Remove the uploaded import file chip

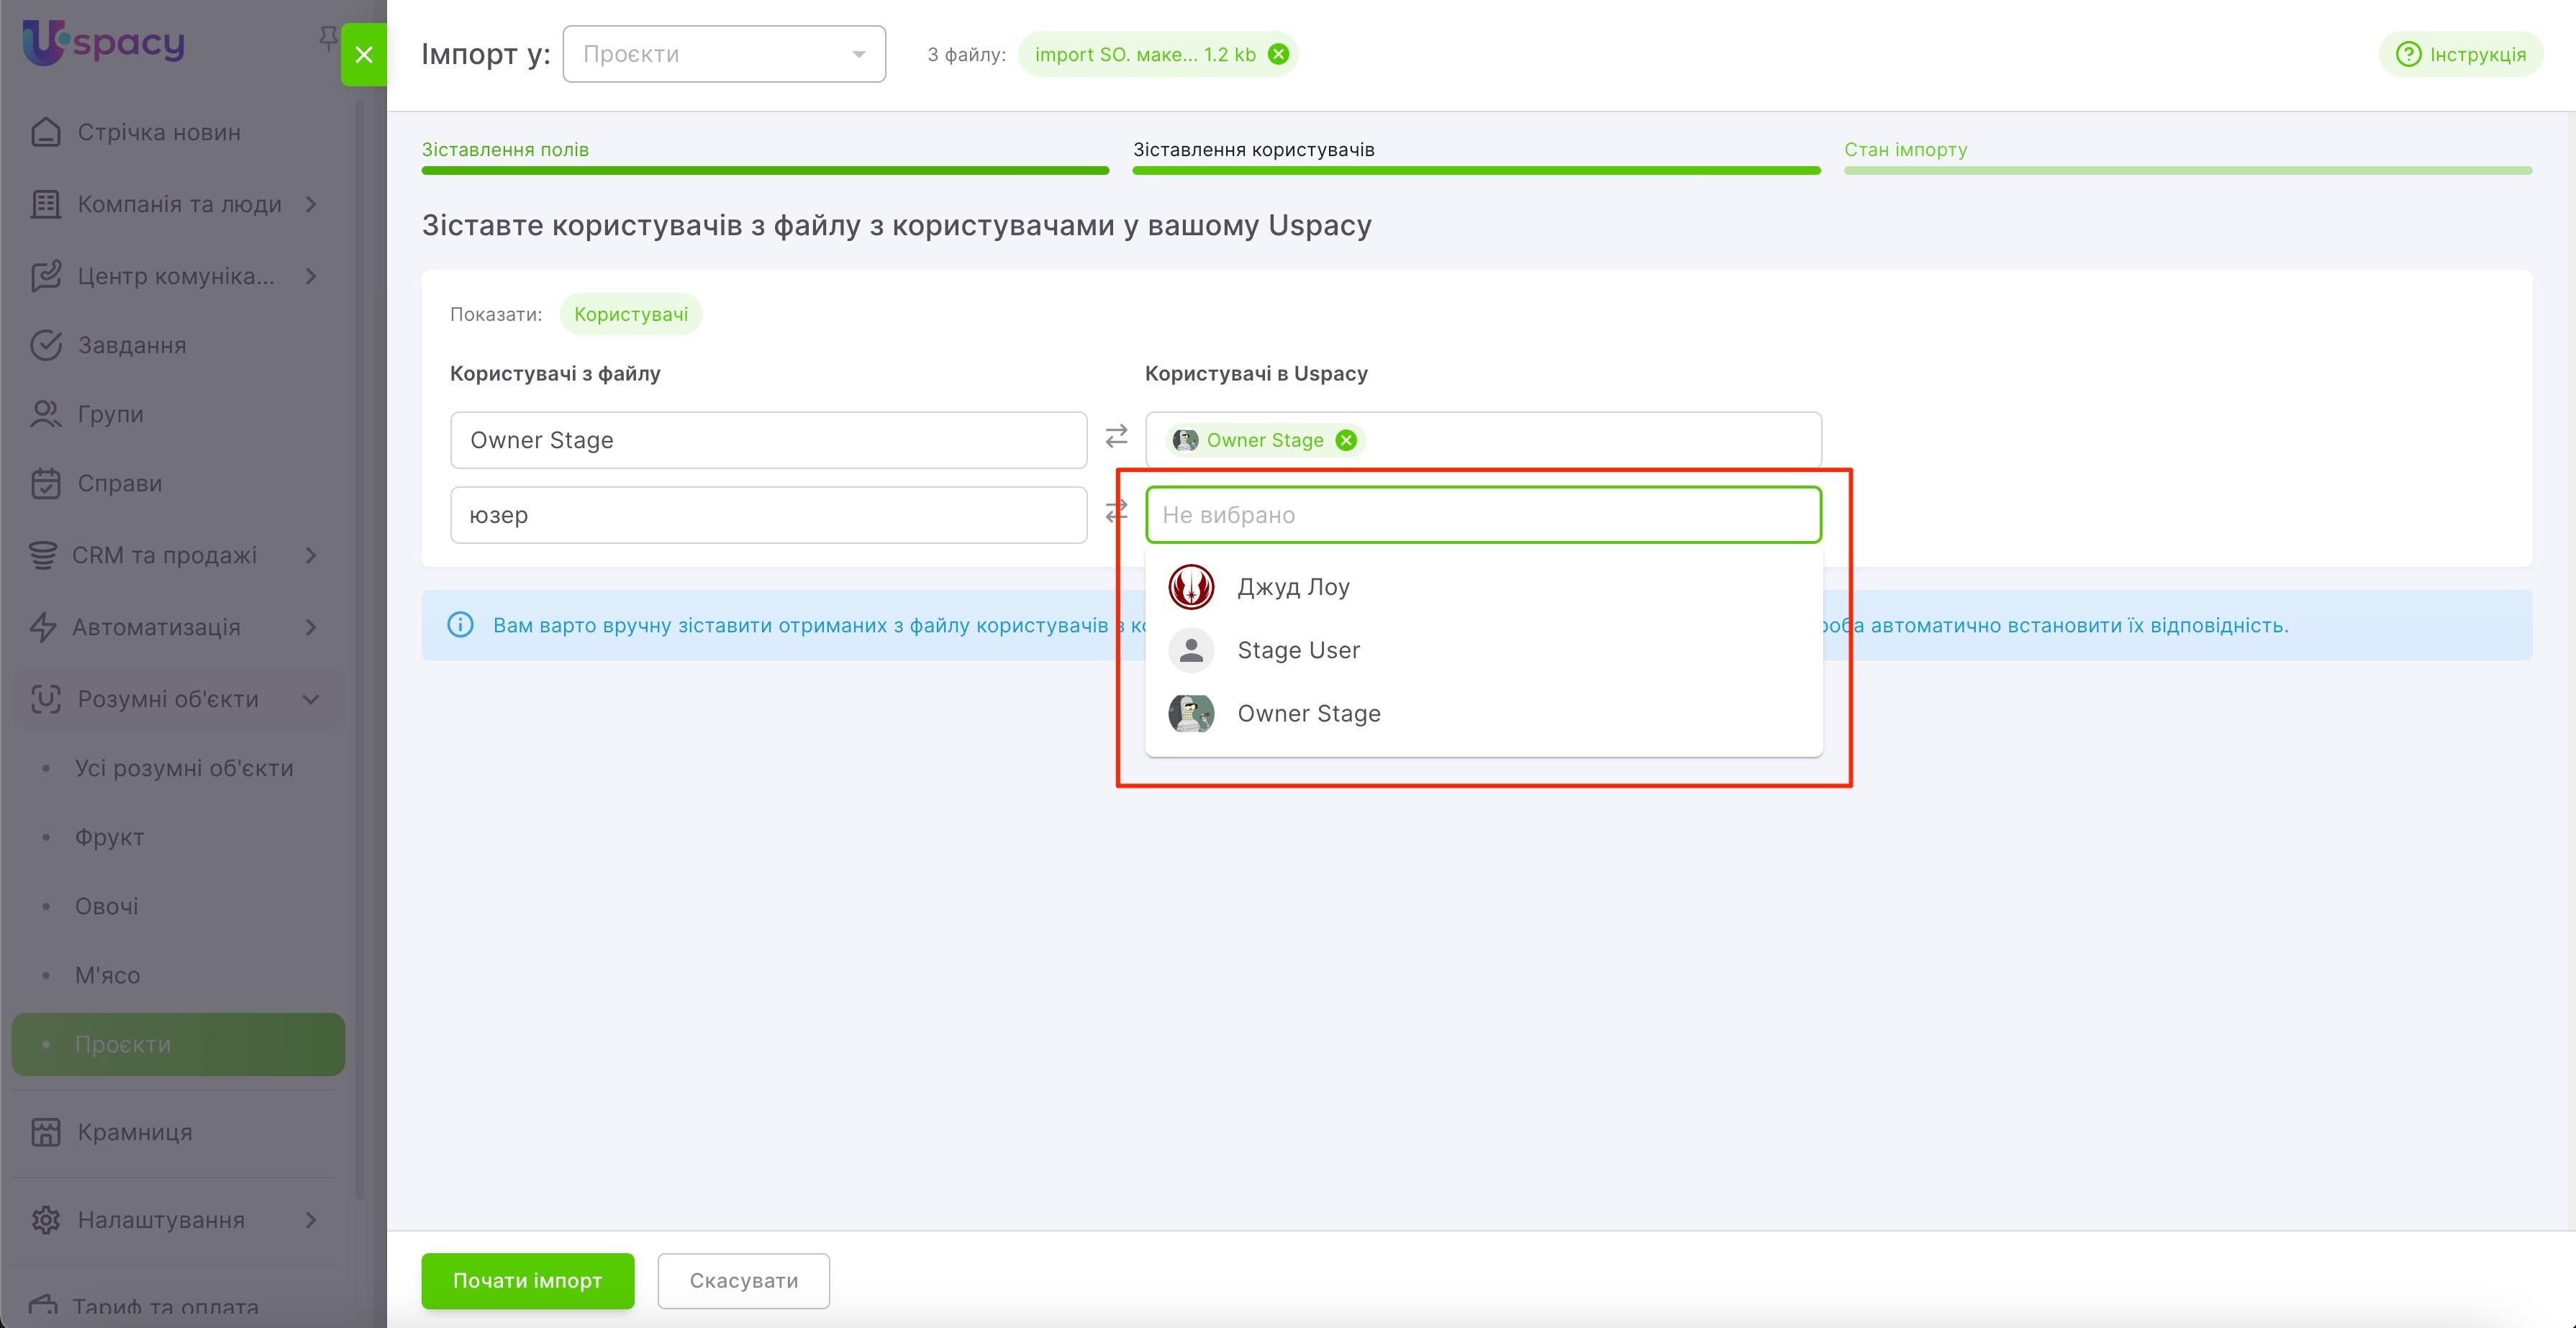pos(1278,54)
